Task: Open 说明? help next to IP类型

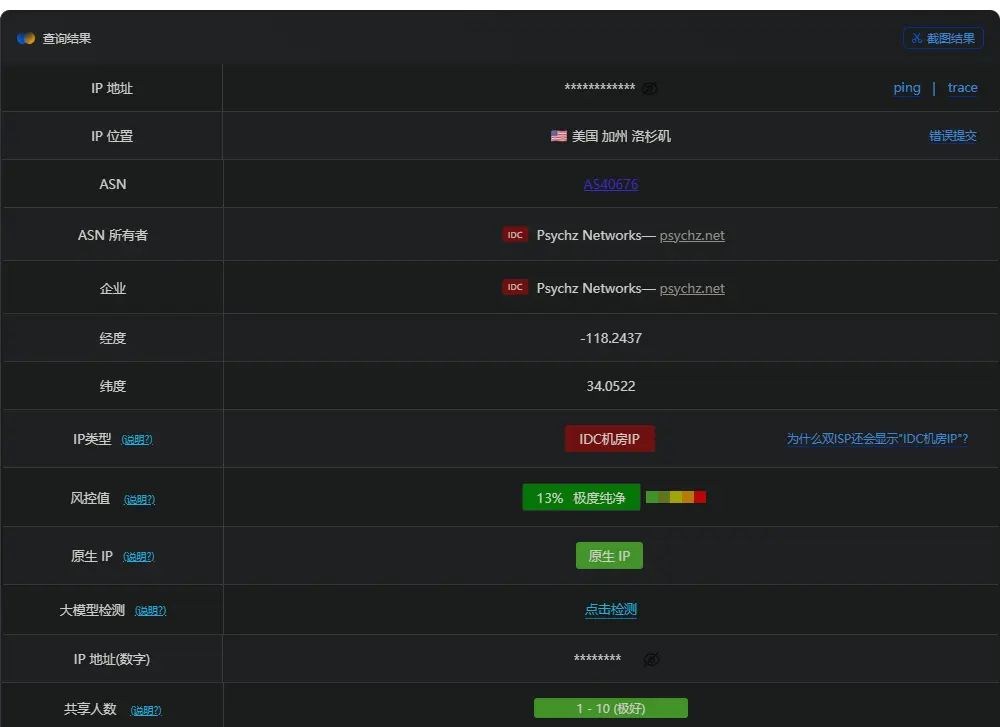Action: coord(137,440)
